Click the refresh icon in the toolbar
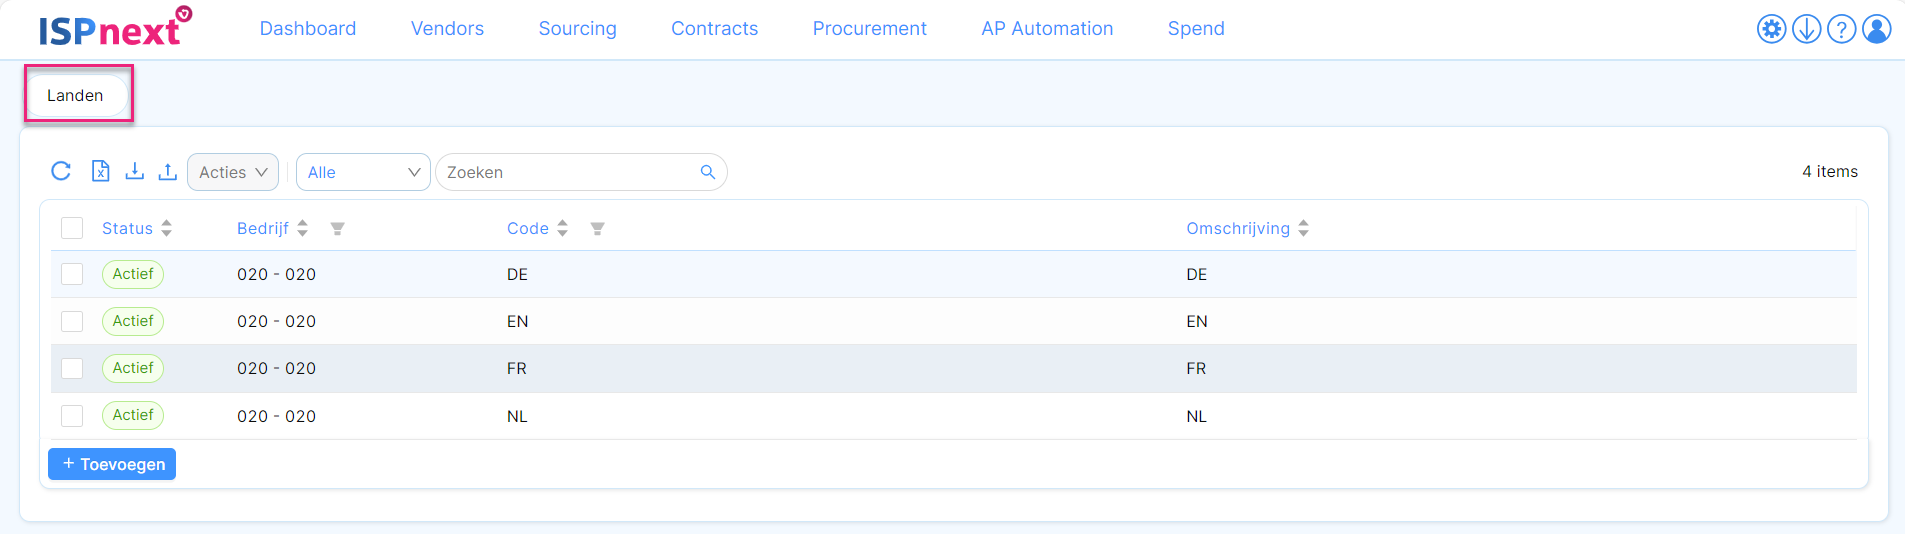Image resolution: width=1905 pixels, height=534 pixels. 61,171
